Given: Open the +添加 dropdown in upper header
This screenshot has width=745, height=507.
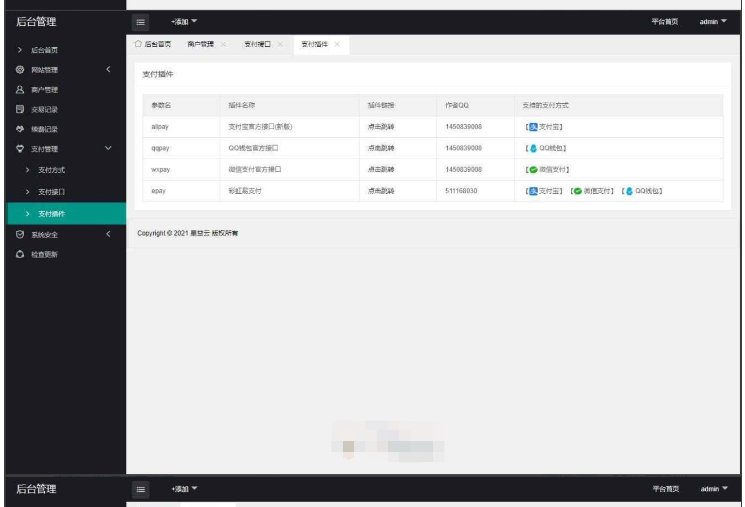Looking at the screenshot, I should [184, 21].
